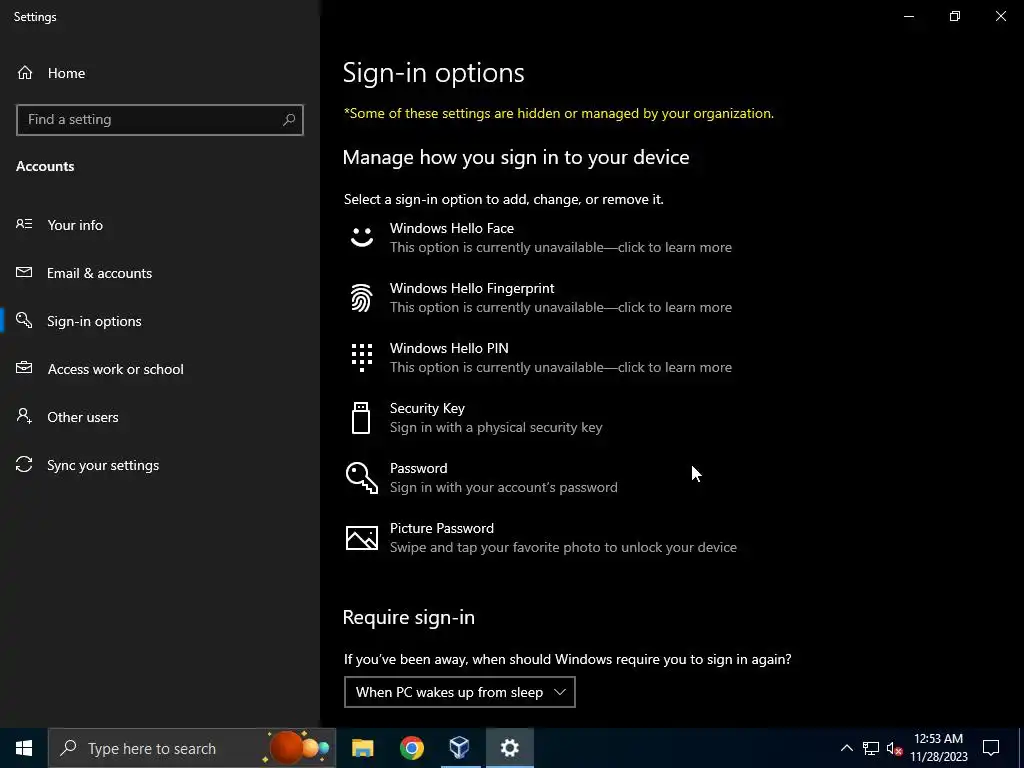Open Sync your settings page
Screen dimensions: 1024x768
pyautogui.click(x=160, y=465)
